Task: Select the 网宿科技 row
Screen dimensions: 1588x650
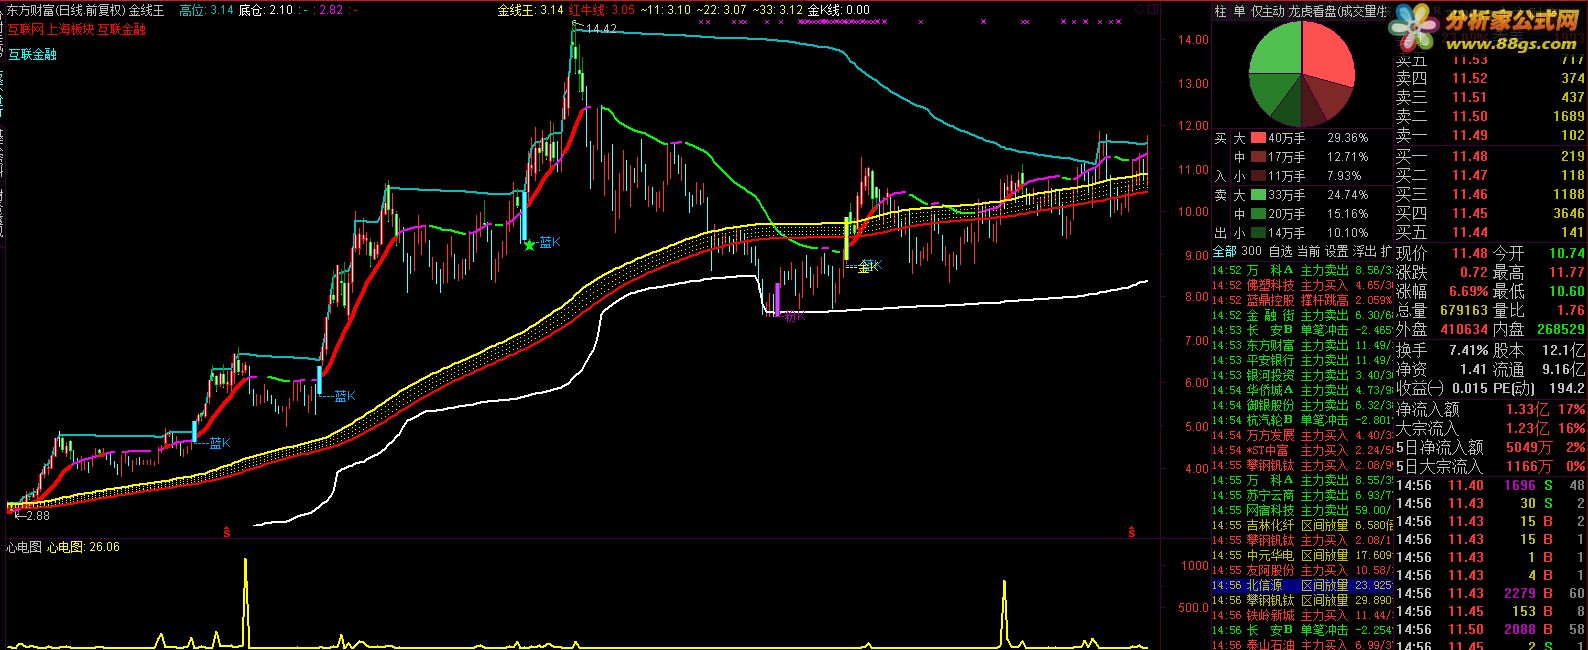Action: pos(1301,510)
